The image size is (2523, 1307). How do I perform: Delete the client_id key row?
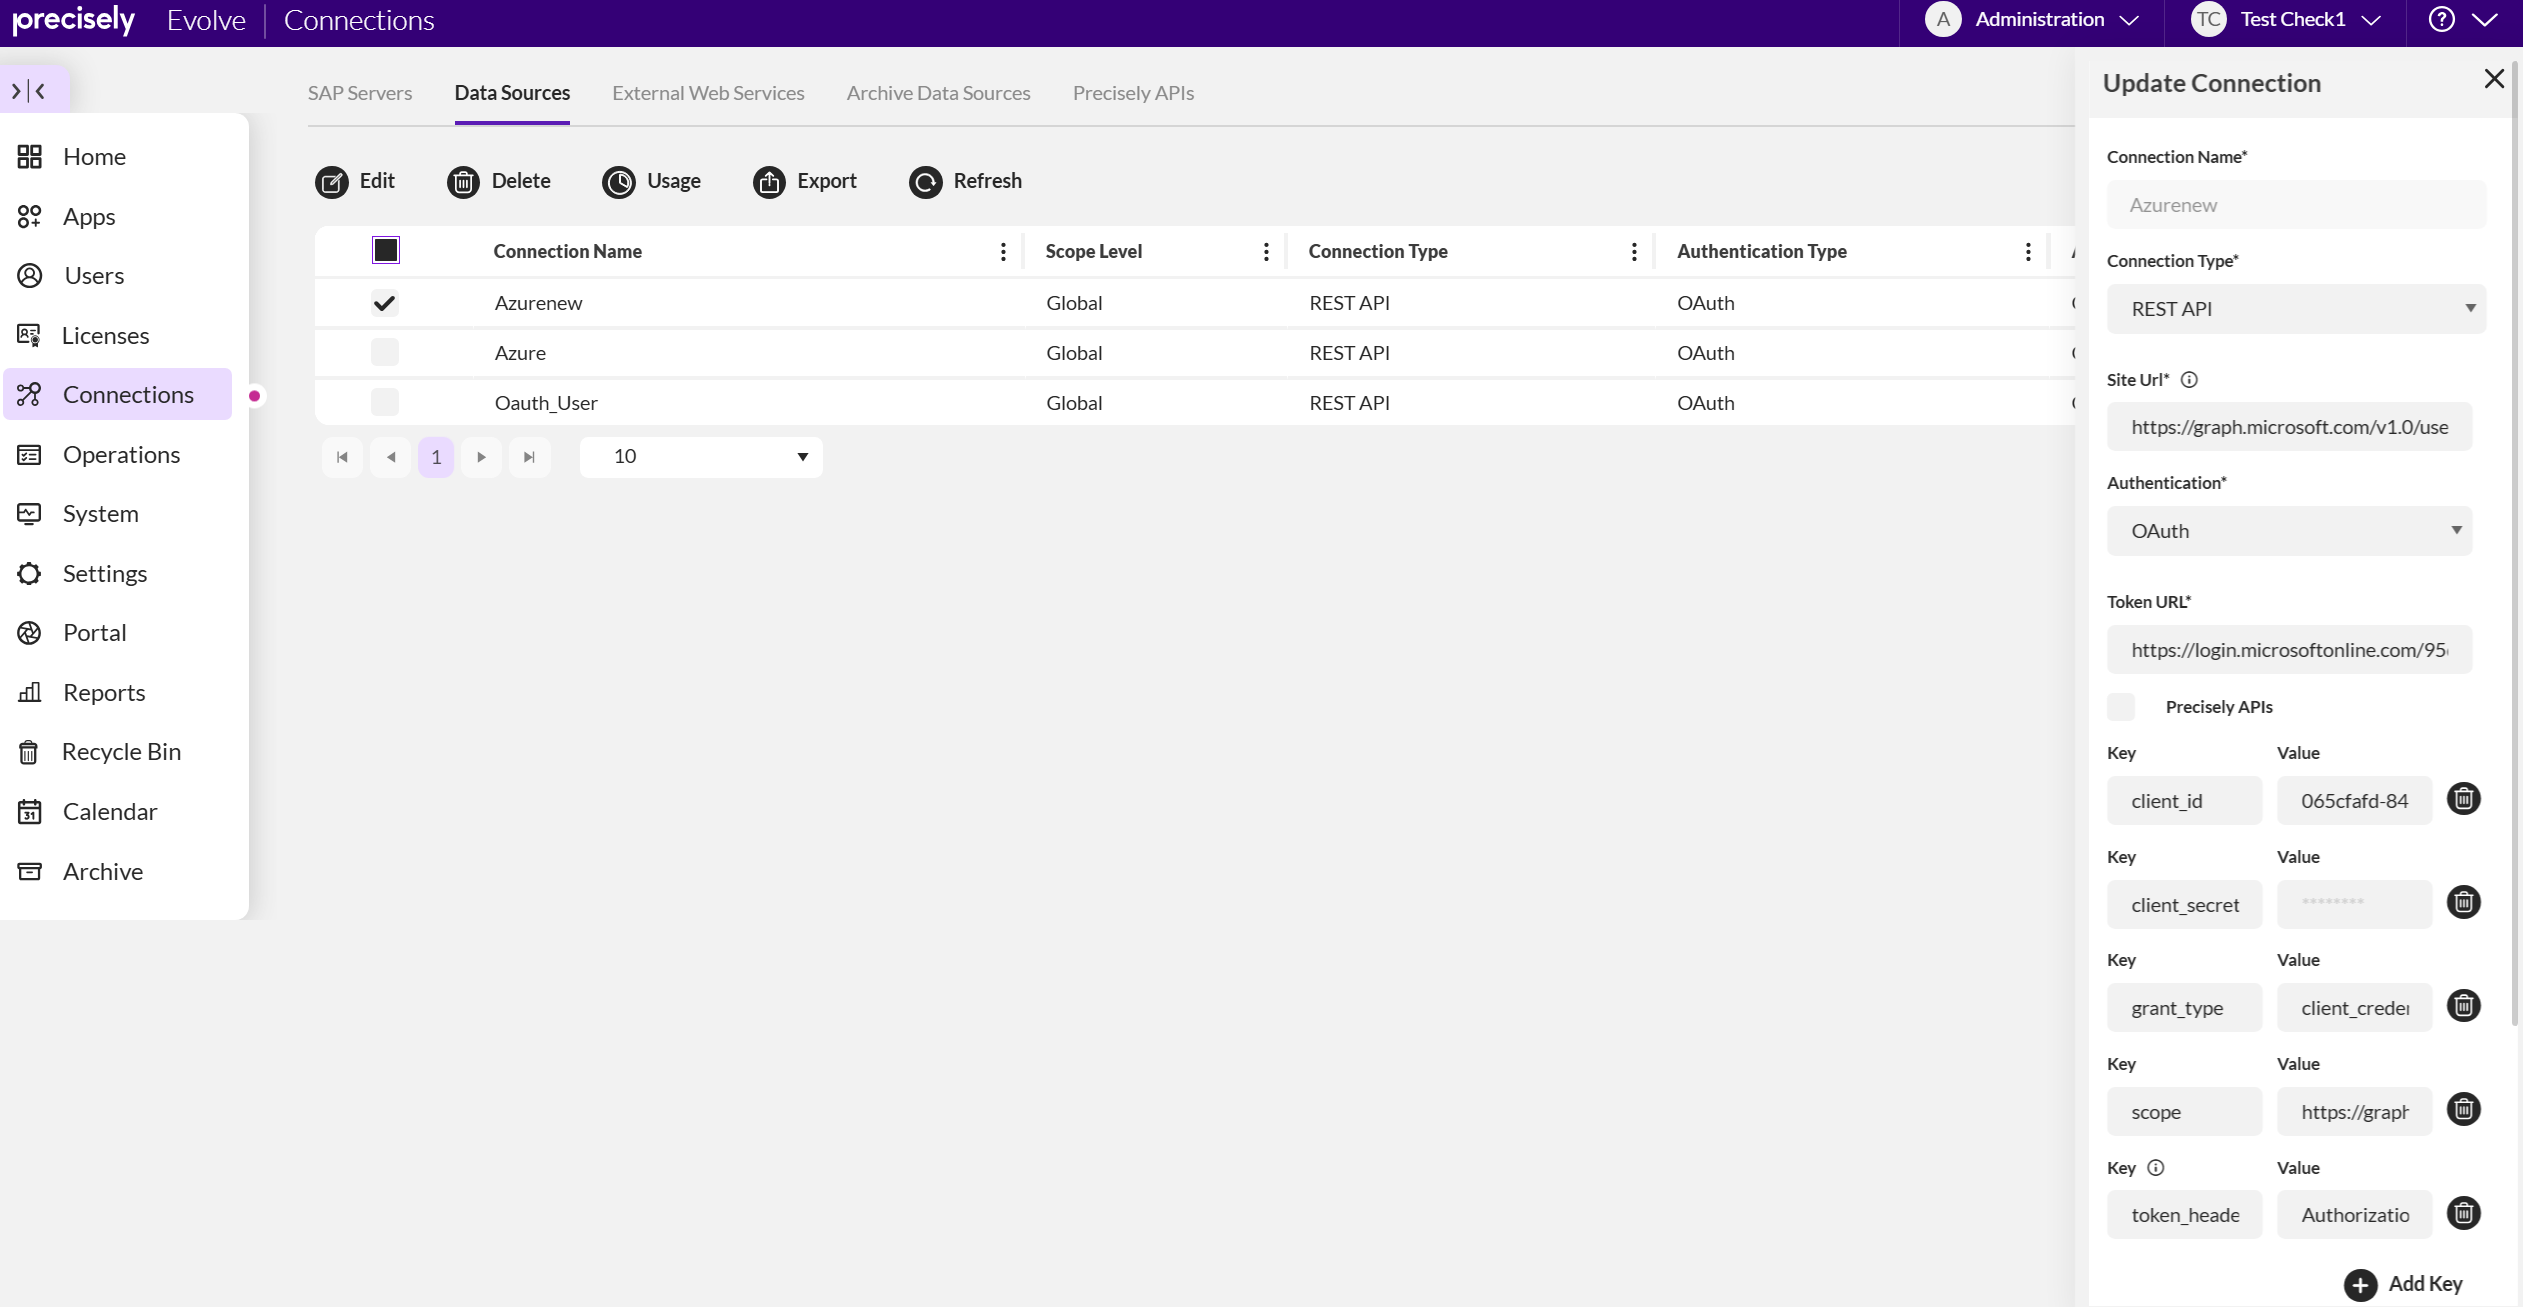point(2463,799)
